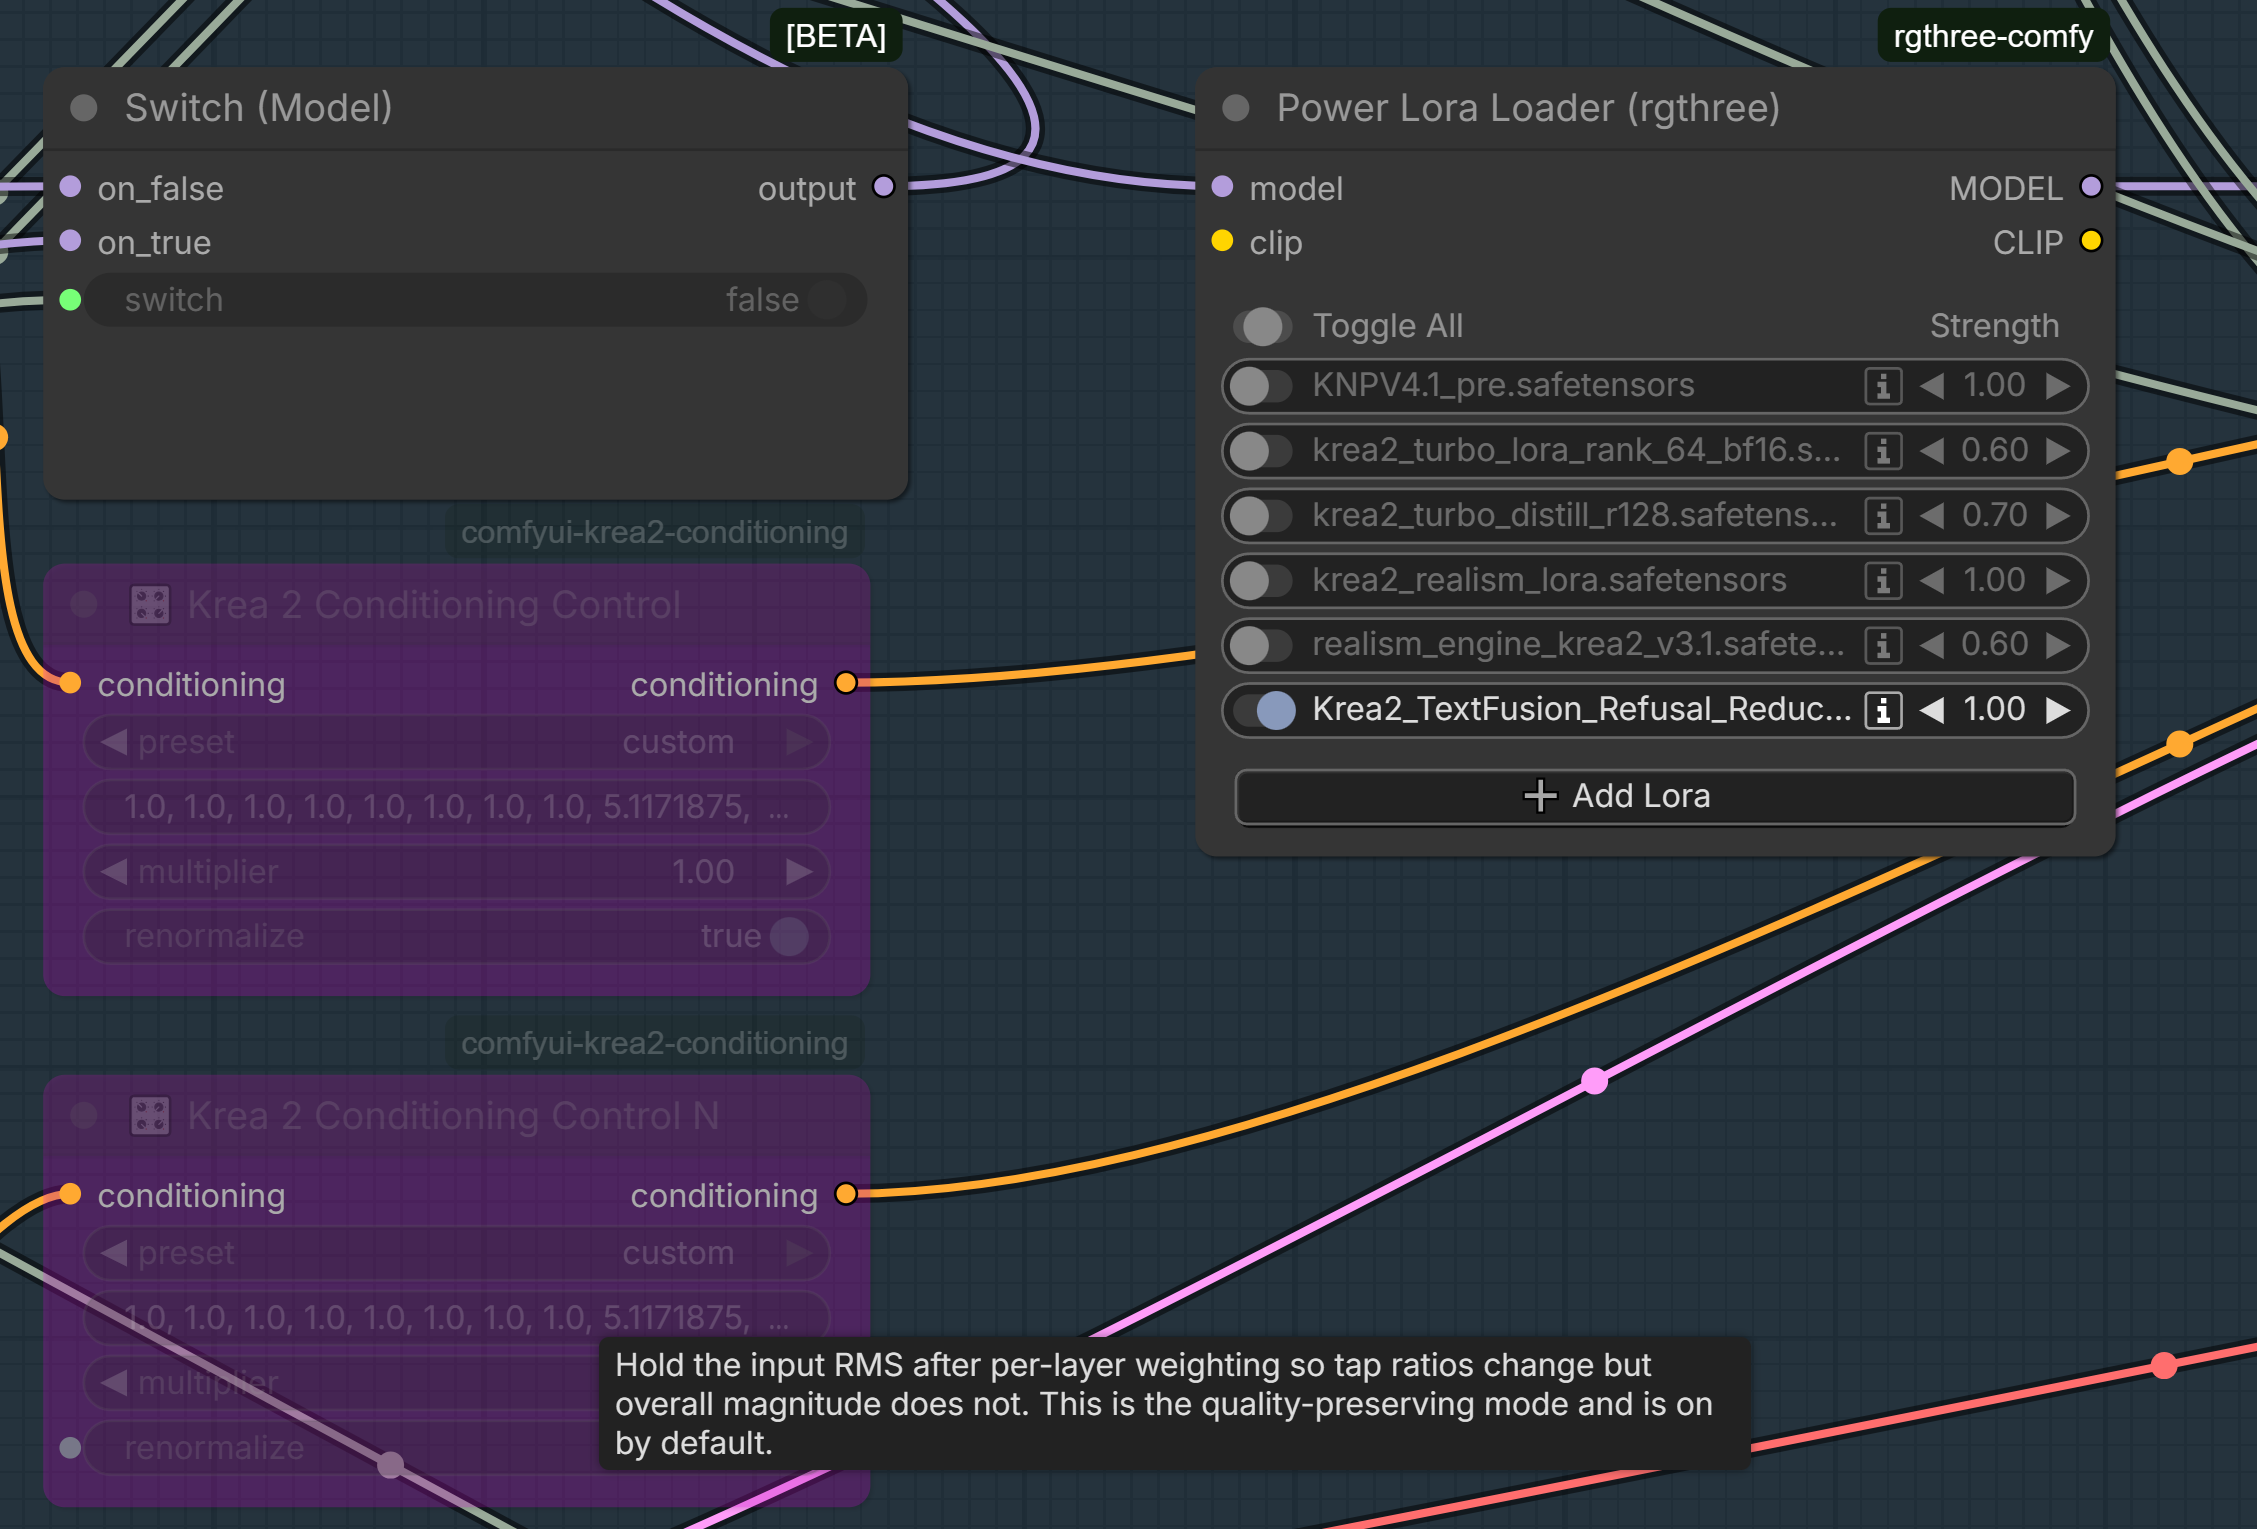Screen dimensions: 2257x1529
Task: Click the green switch input slot dot
Action: pyautogui.click(x=70, y=300)
